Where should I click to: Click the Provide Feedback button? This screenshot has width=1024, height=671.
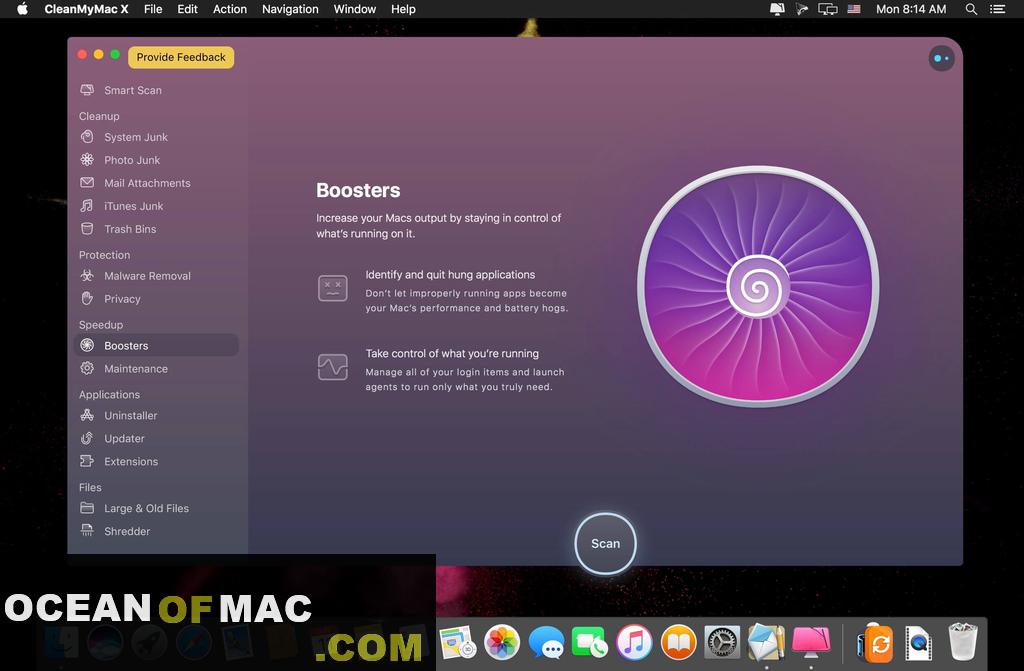[x=181, y=57]
